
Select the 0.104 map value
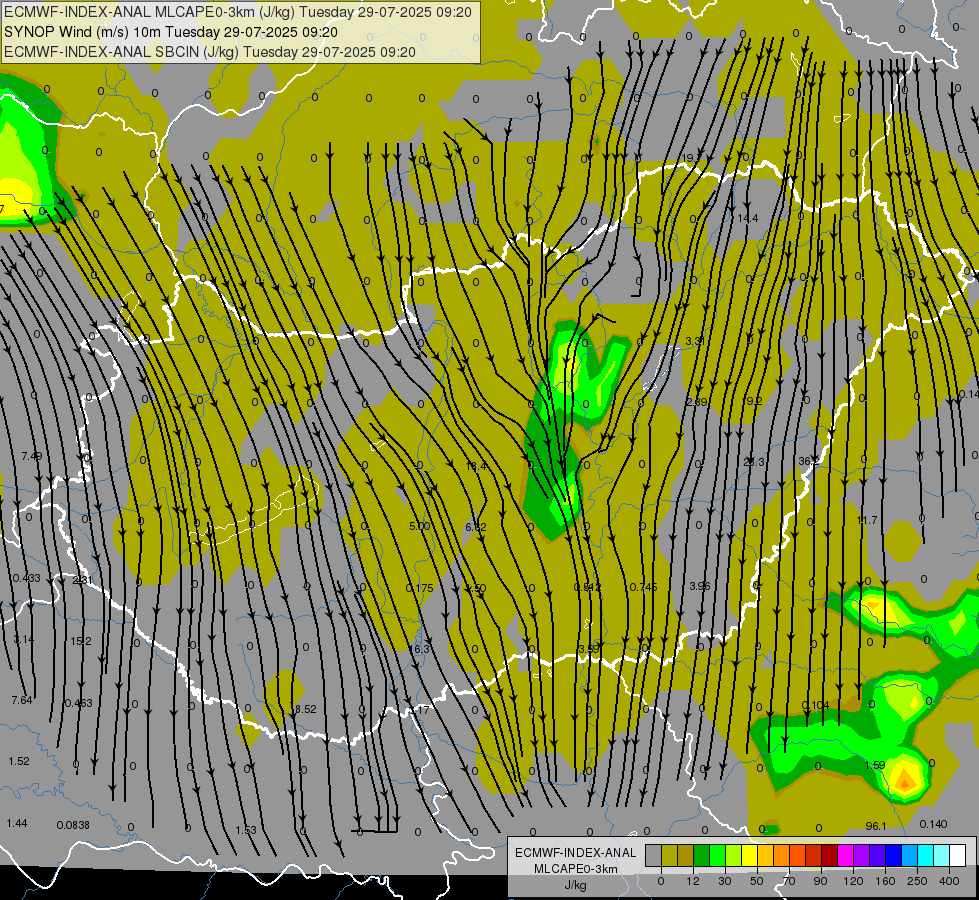tap(815, 706)
